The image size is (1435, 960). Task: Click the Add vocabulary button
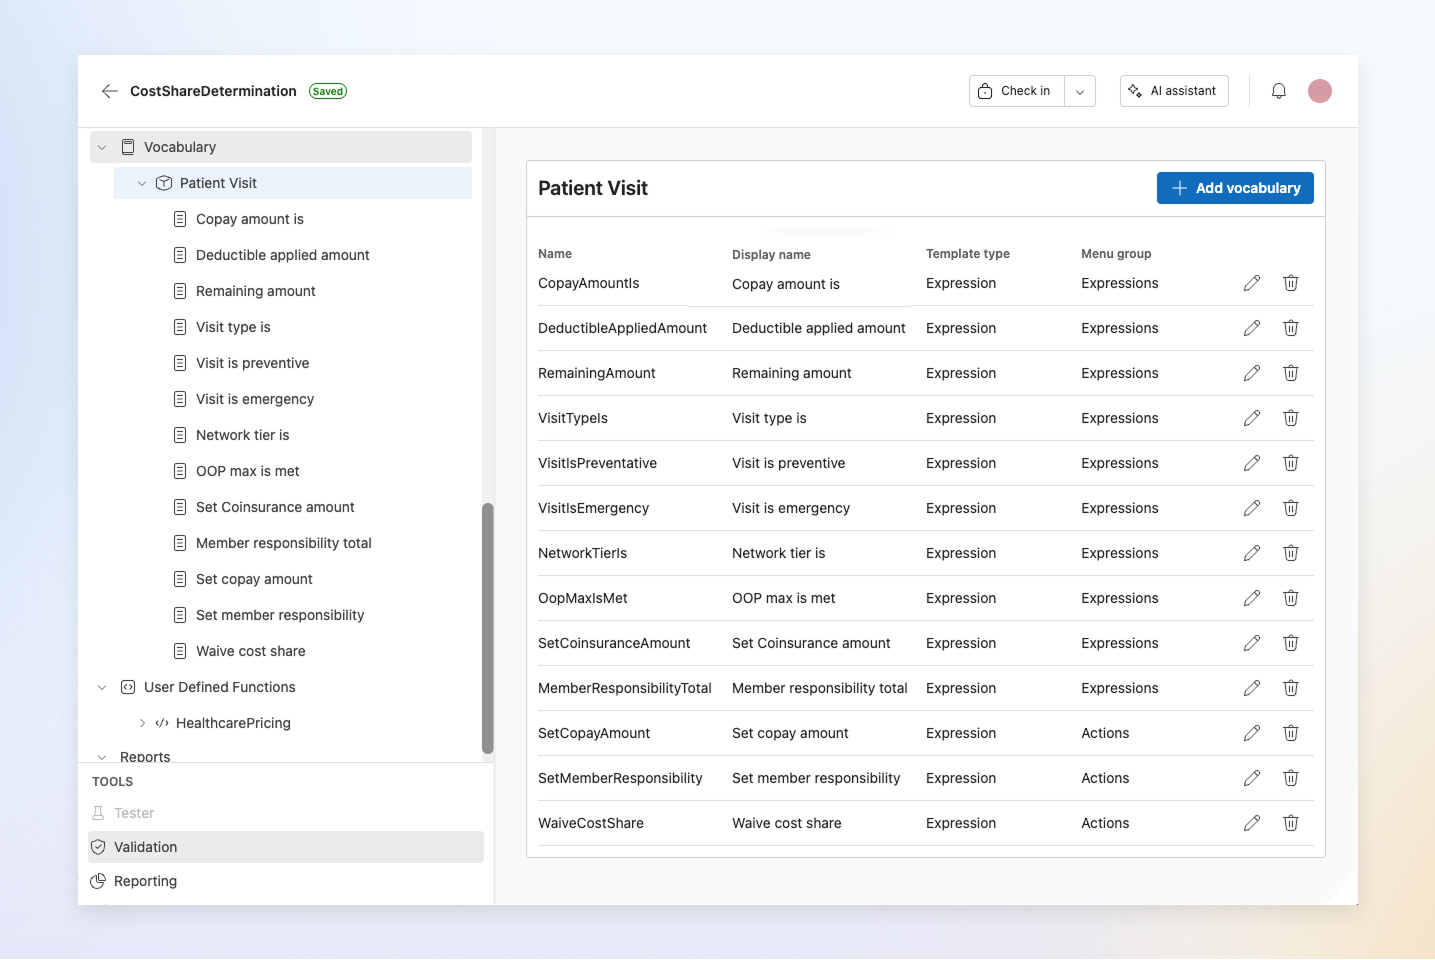click(x=1235, y=188)
